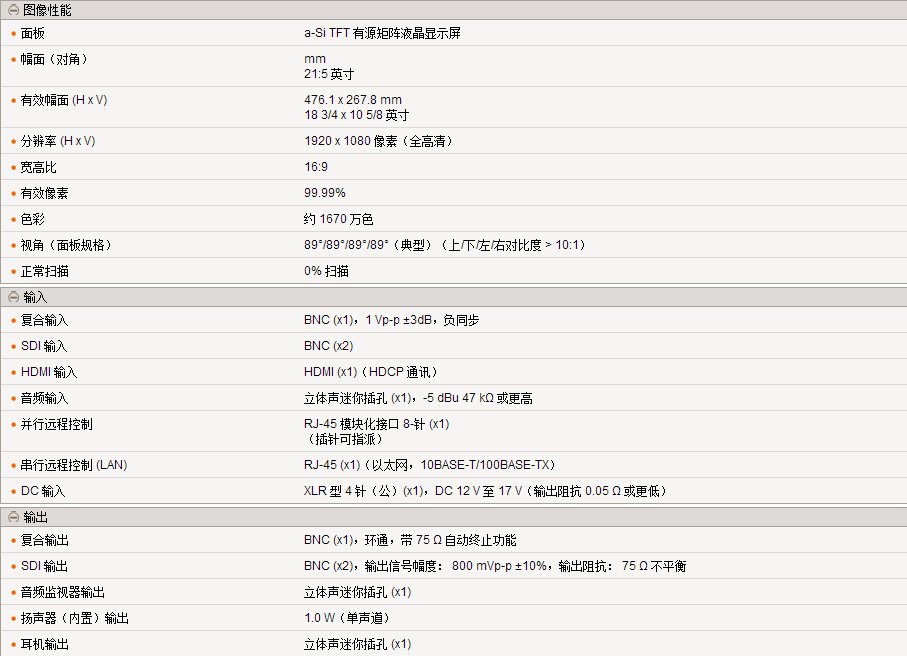Click the 视角（面板规格）label
This screenshot has height=656, width=907.
coord(66,245)
